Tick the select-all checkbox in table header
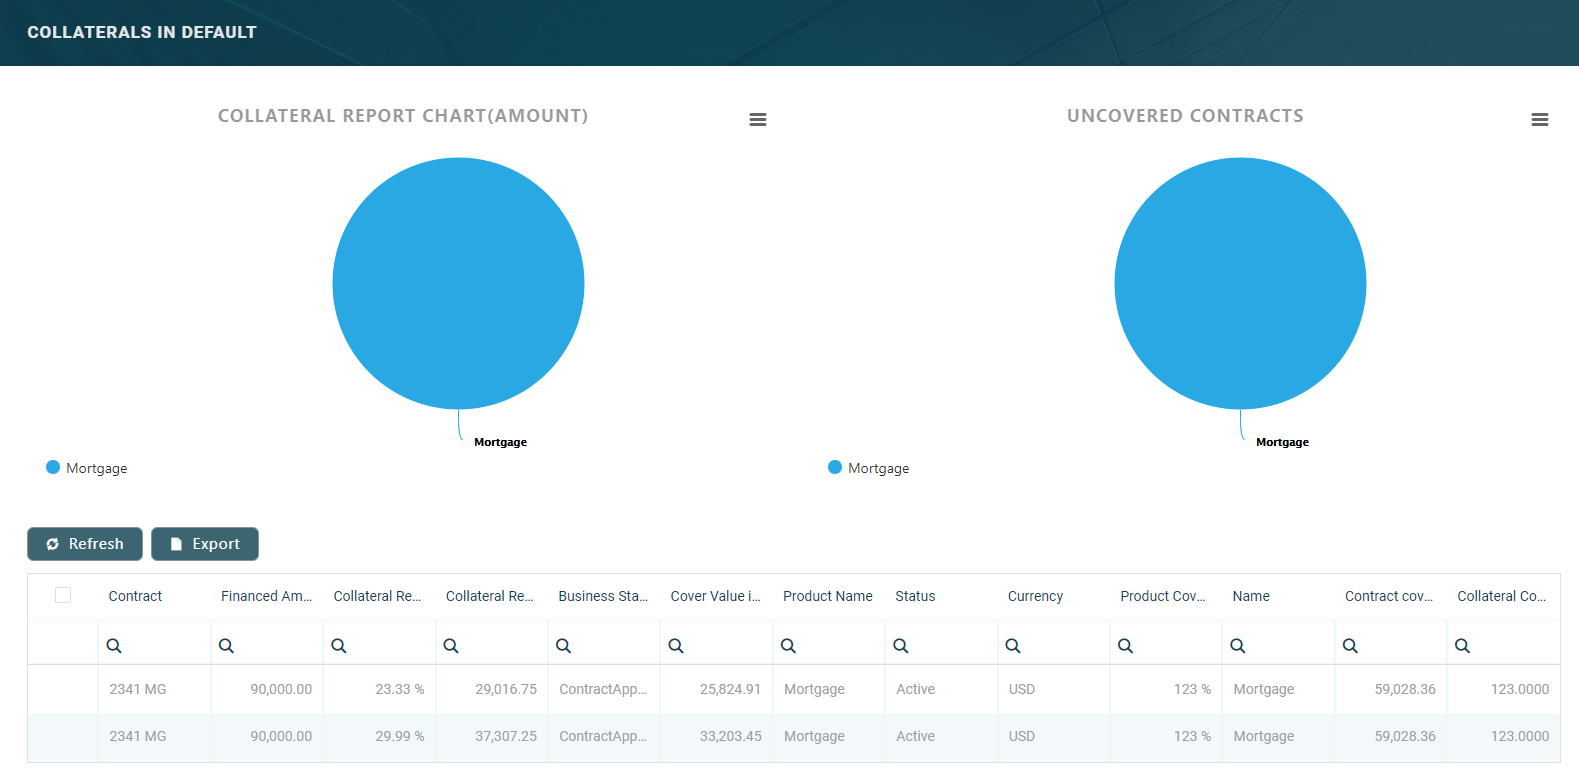Screen dimensions: 1579x775 click(x=63, y=595)
